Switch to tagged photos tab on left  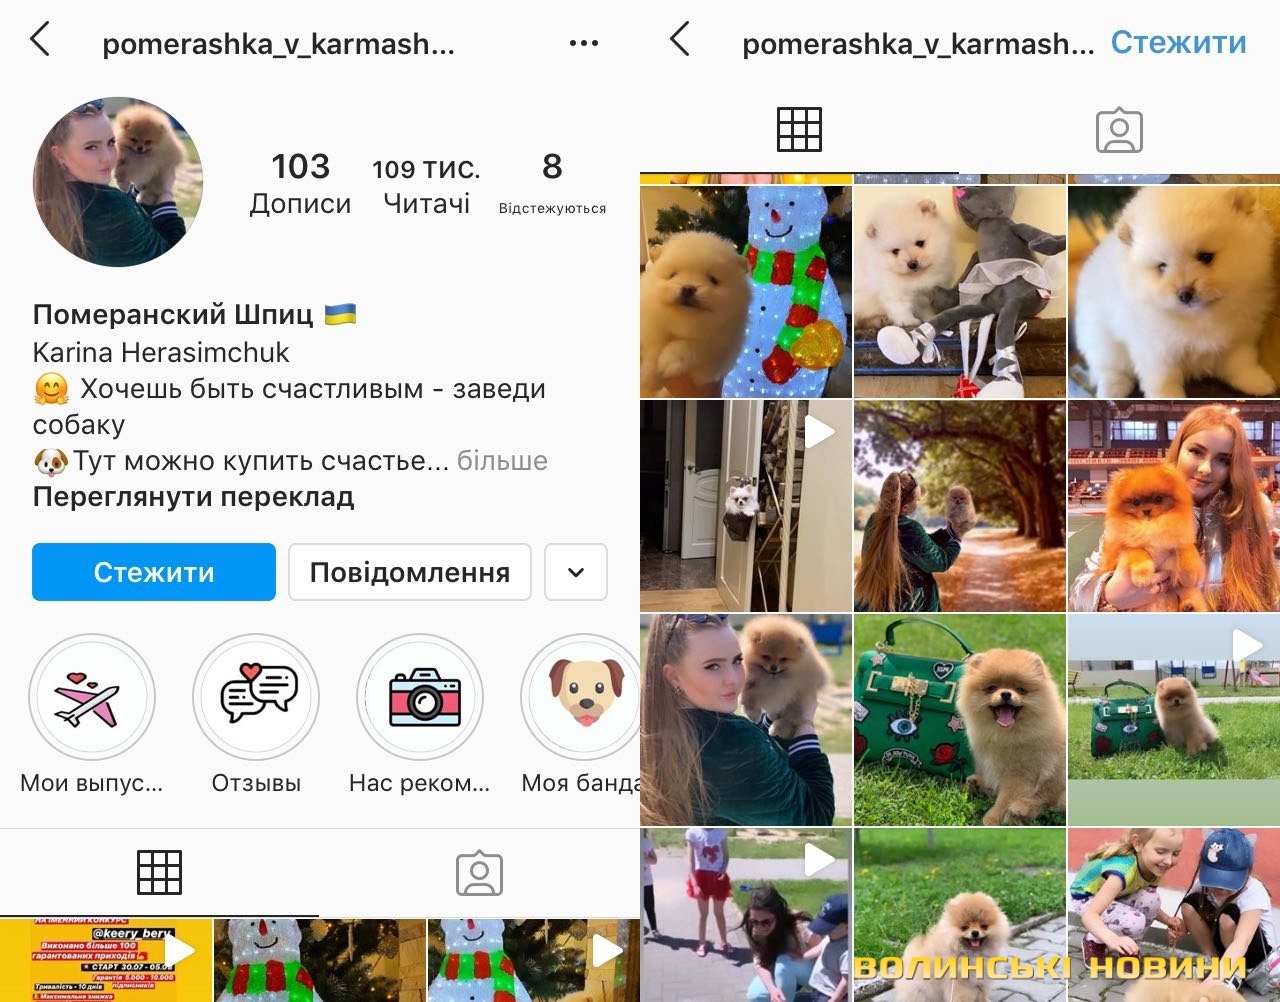pyautogui.click(x=479, y=872)
